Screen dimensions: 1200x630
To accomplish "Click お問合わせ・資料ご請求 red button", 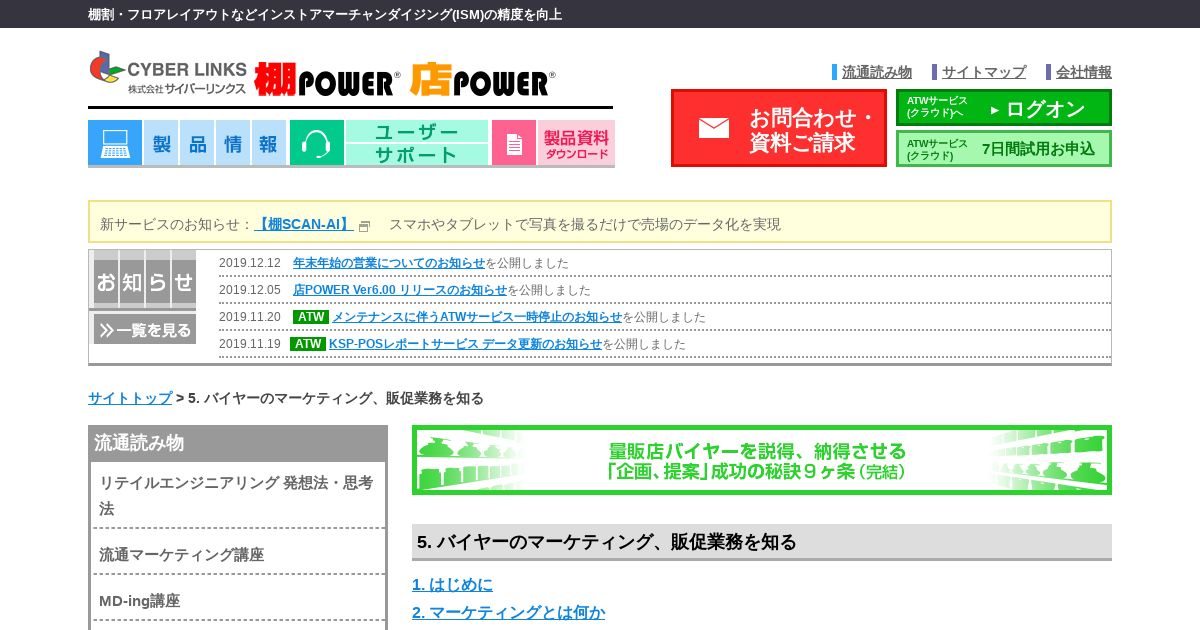I will [x=779, y=128].
